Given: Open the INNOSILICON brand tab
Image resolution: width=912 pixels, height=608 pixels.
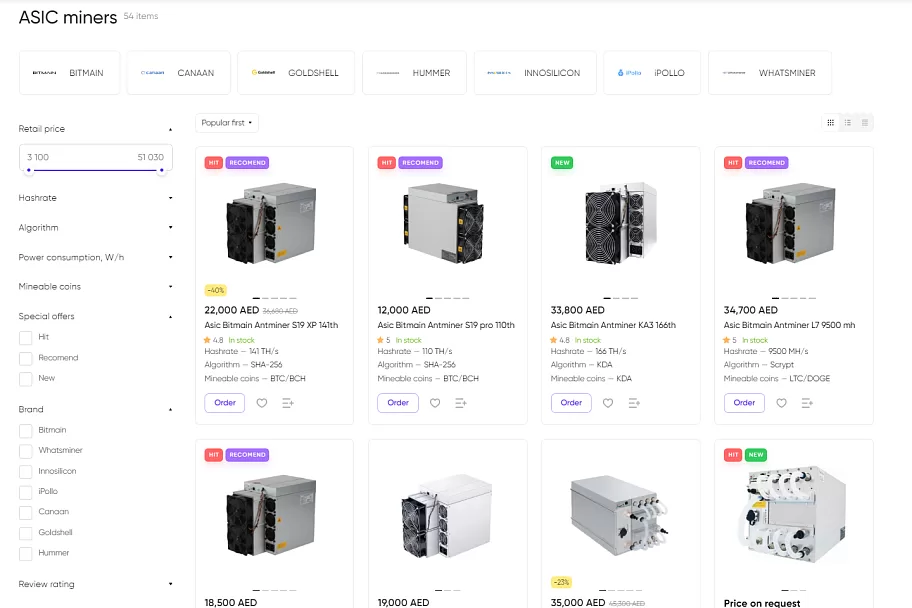Looking at the screenshot, I should pyautogui.click(x=535, y=73).
